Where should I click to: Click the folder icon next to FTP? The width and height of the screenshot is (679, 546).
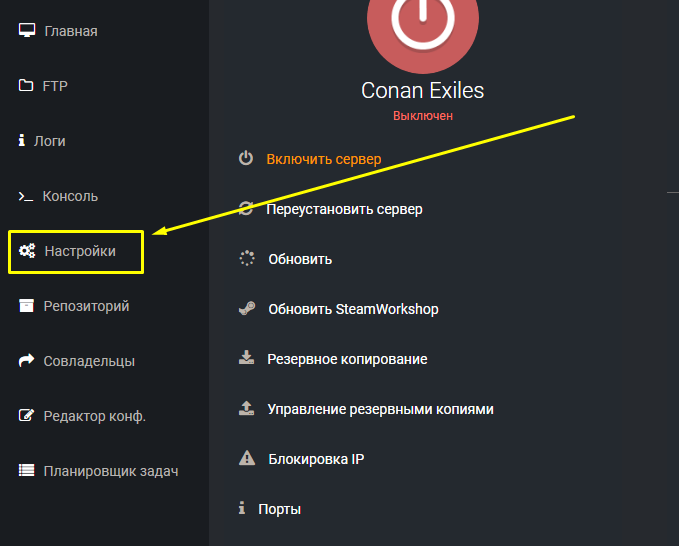27,86
